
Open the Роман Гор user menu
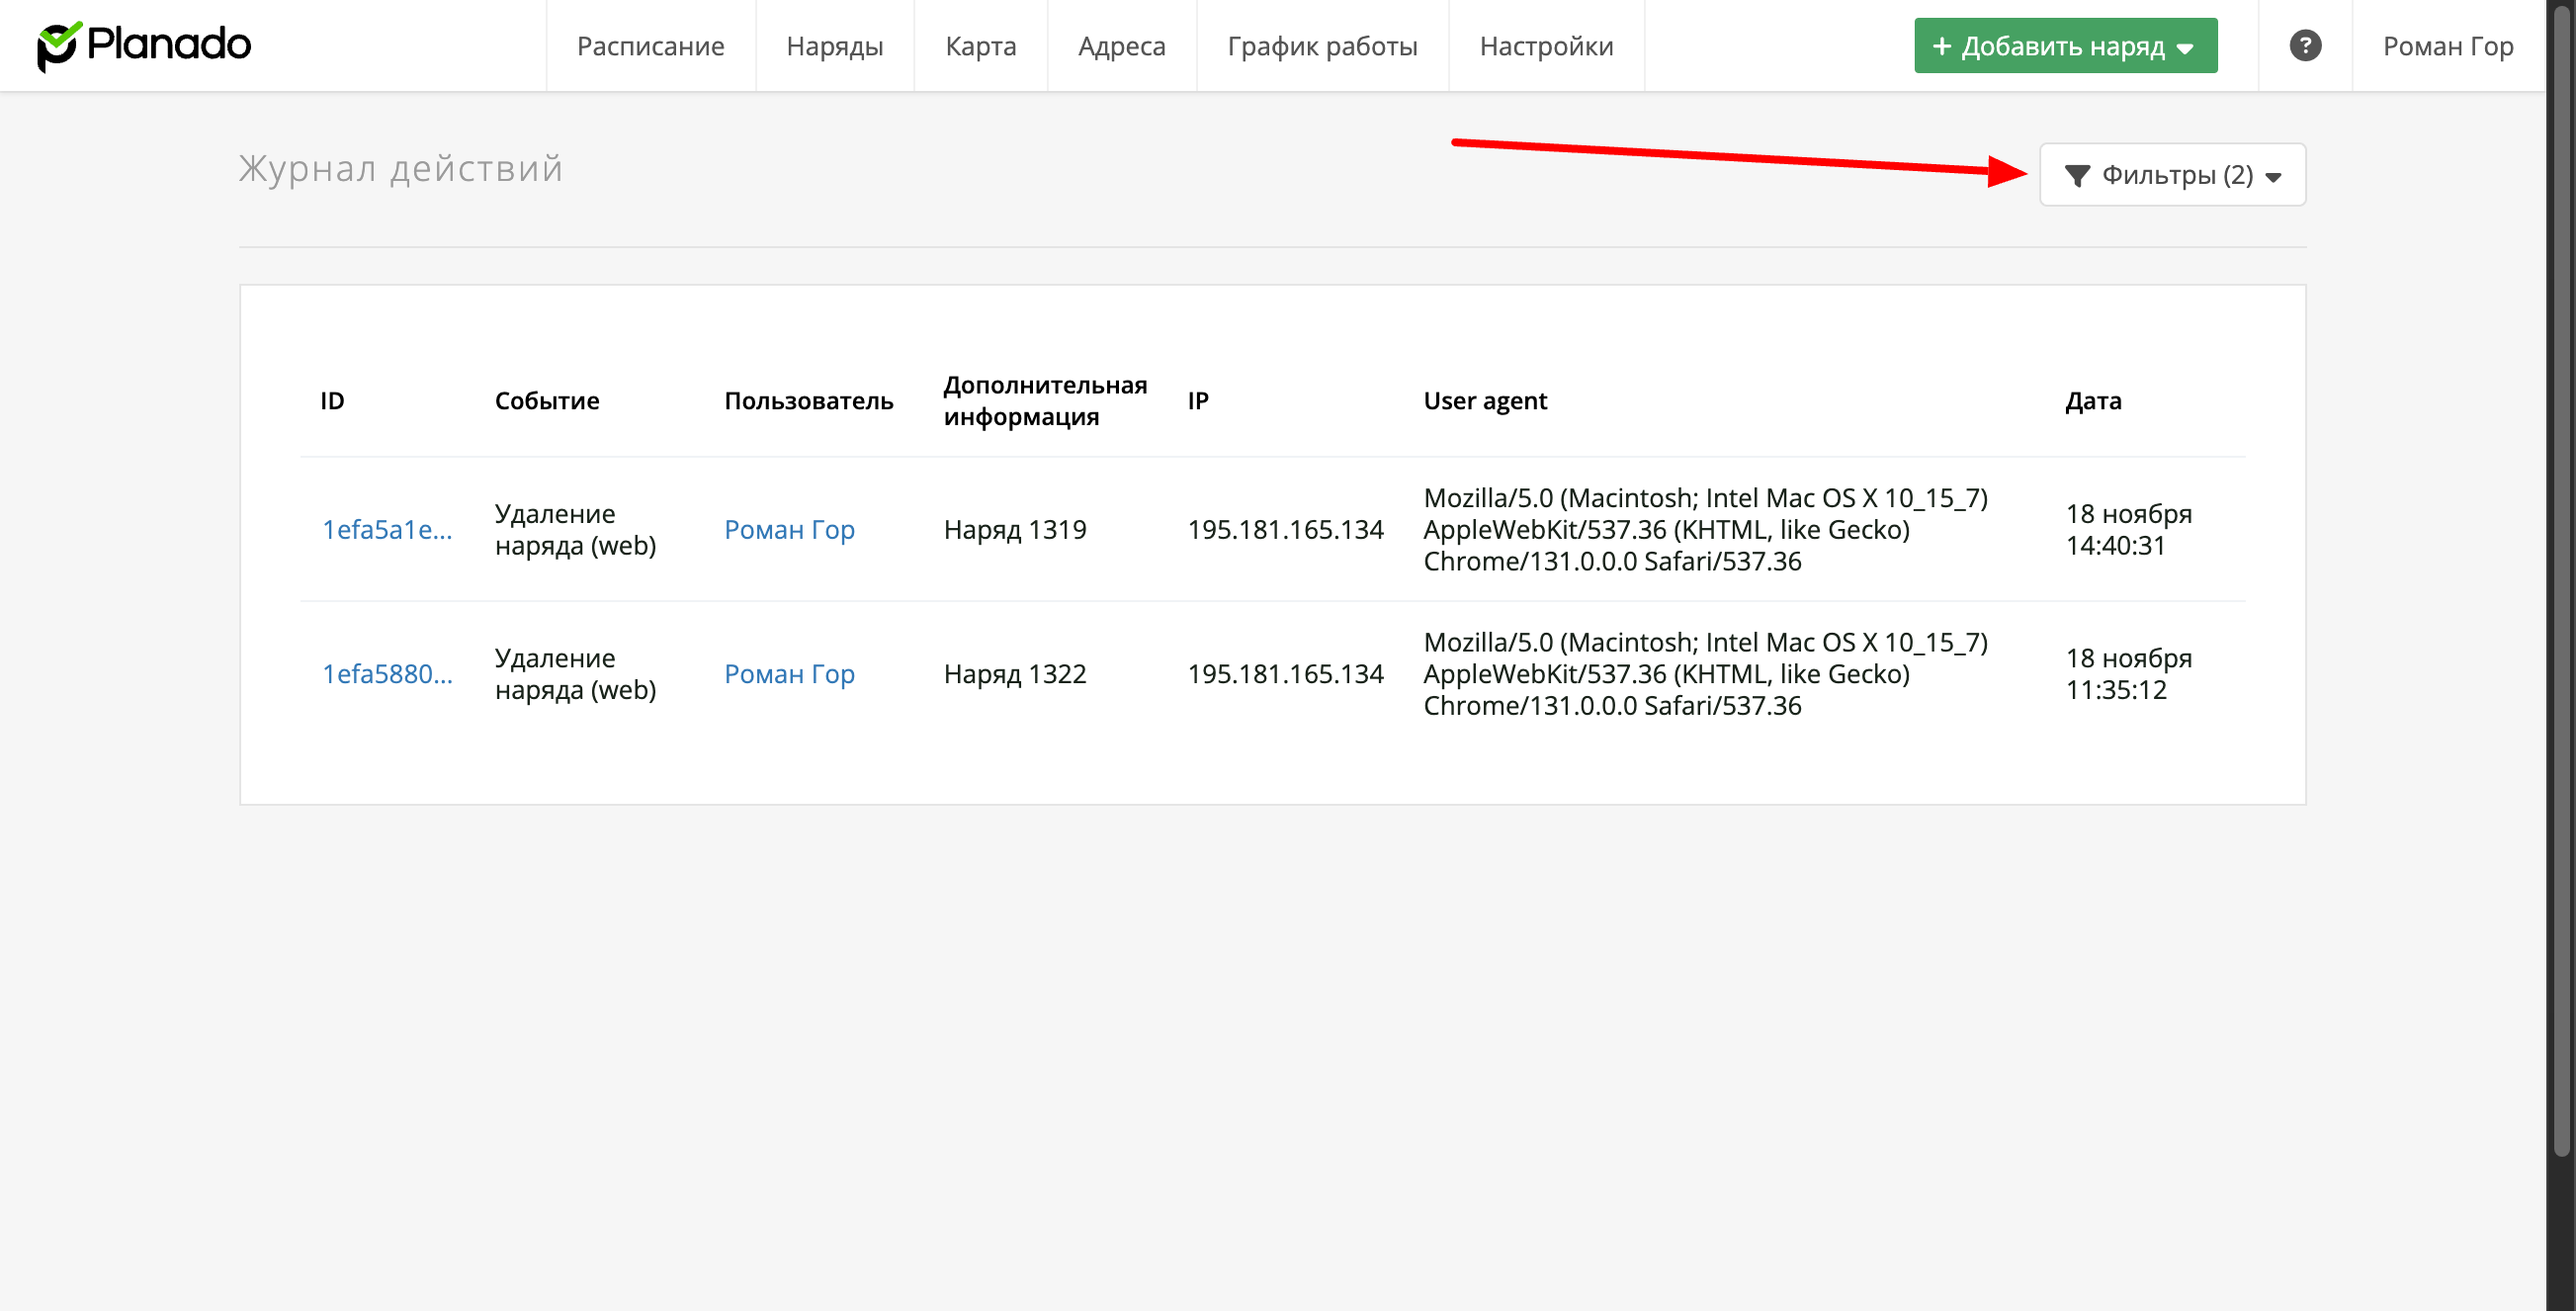tap(2447, 46)
